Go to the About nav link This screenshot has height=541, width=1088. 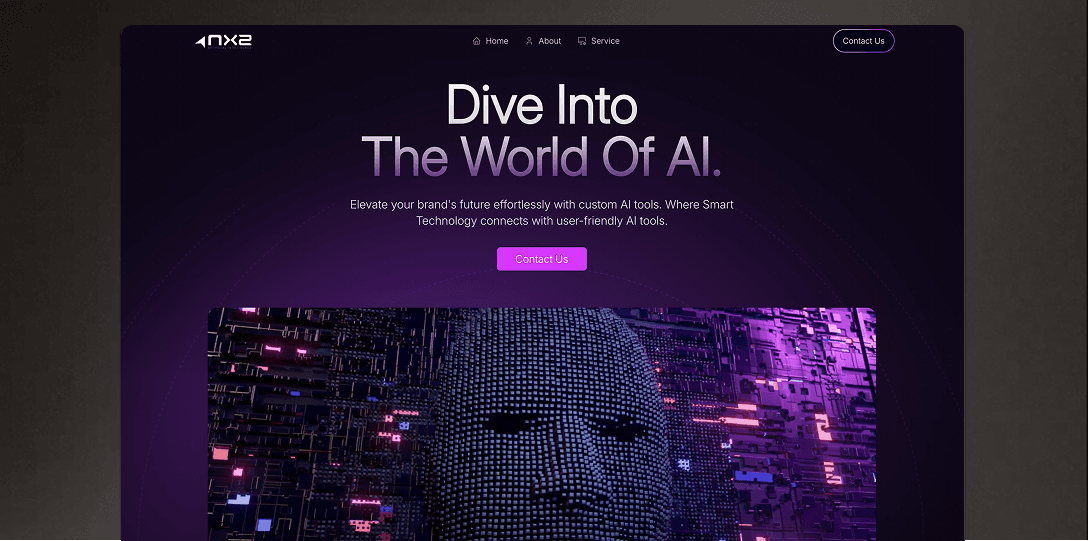pyautogui.click(x=550, y=41)
